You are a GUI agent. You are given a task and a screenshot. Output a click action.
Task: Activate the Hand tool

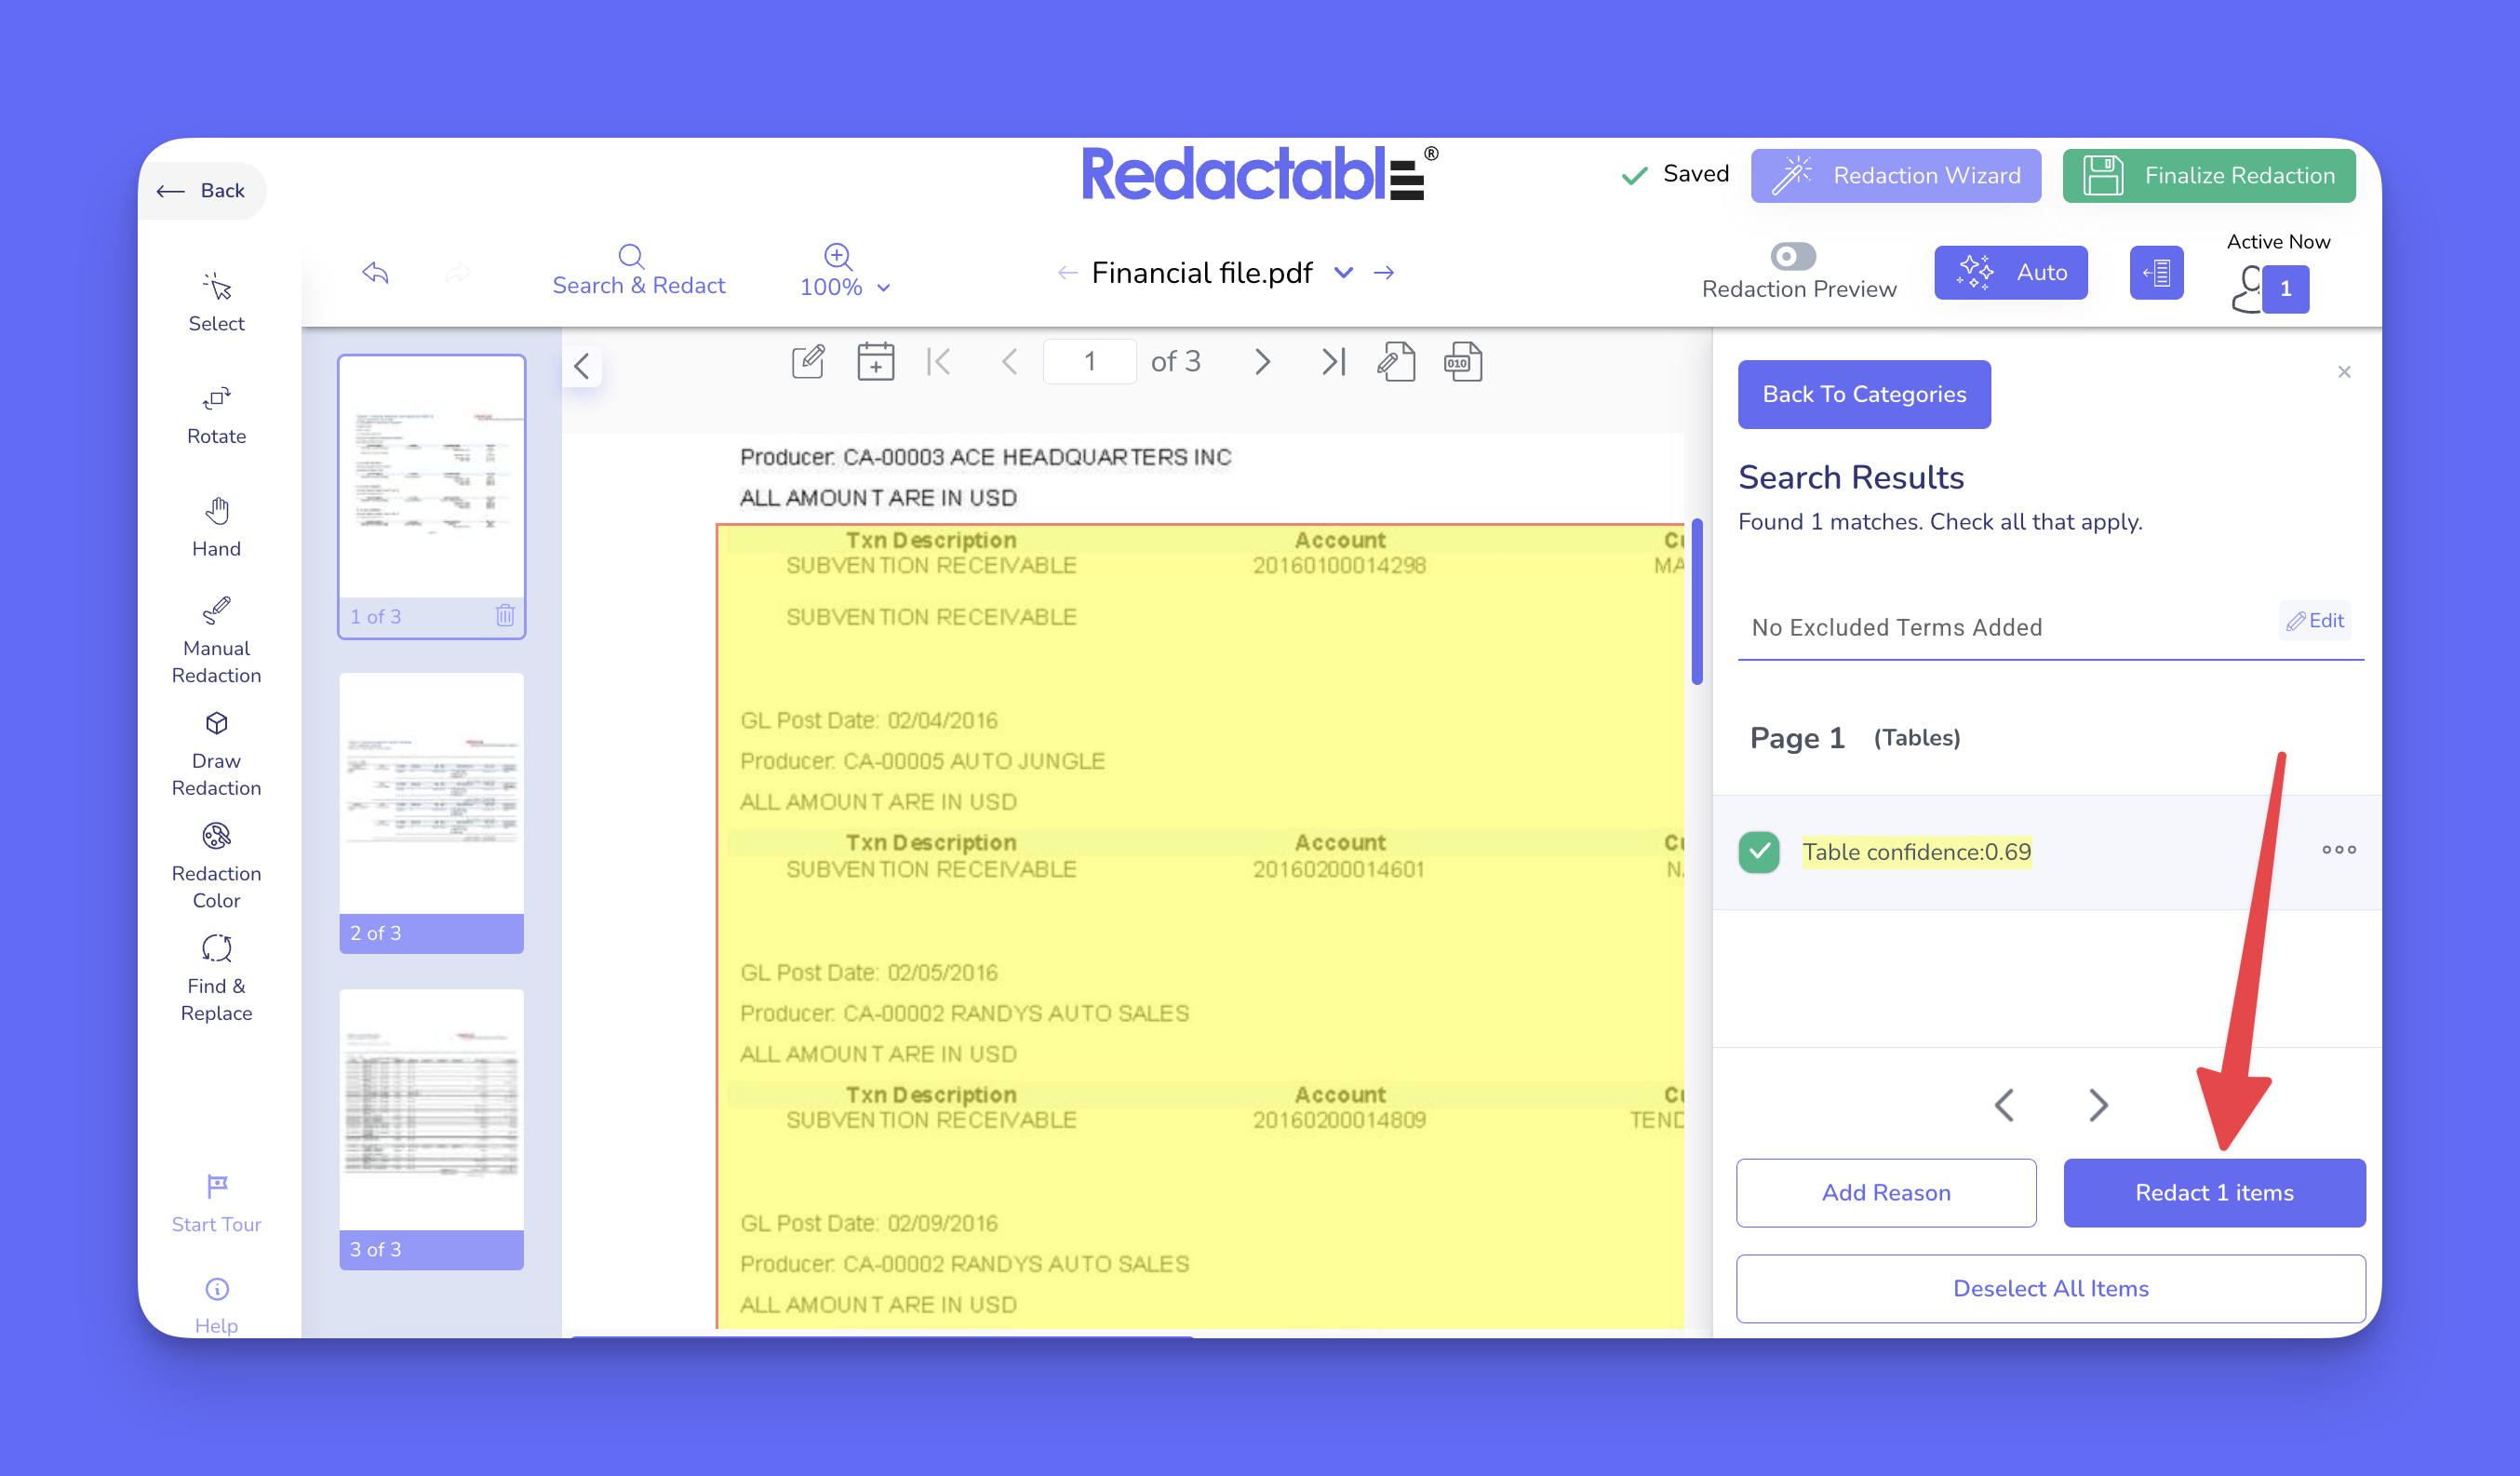tap(216, 526)
